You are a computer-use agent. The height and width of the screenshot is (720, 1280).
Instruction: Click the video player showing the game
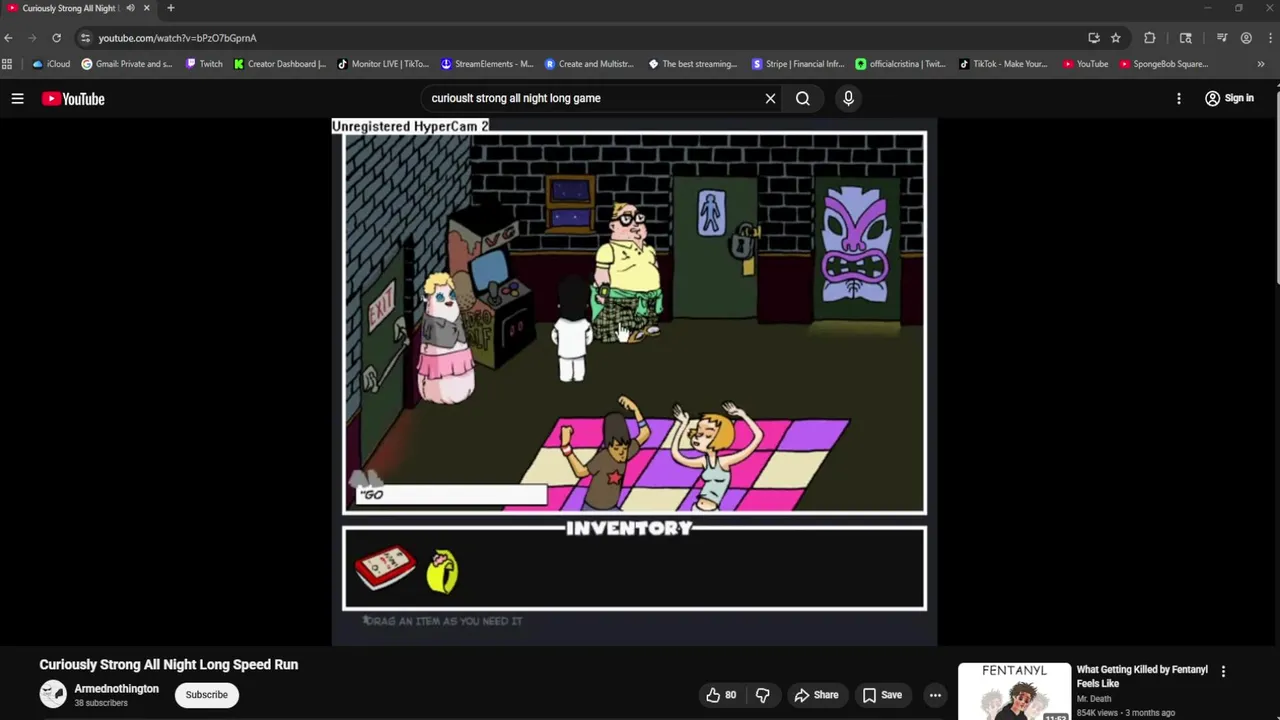(x=634, y=381)
